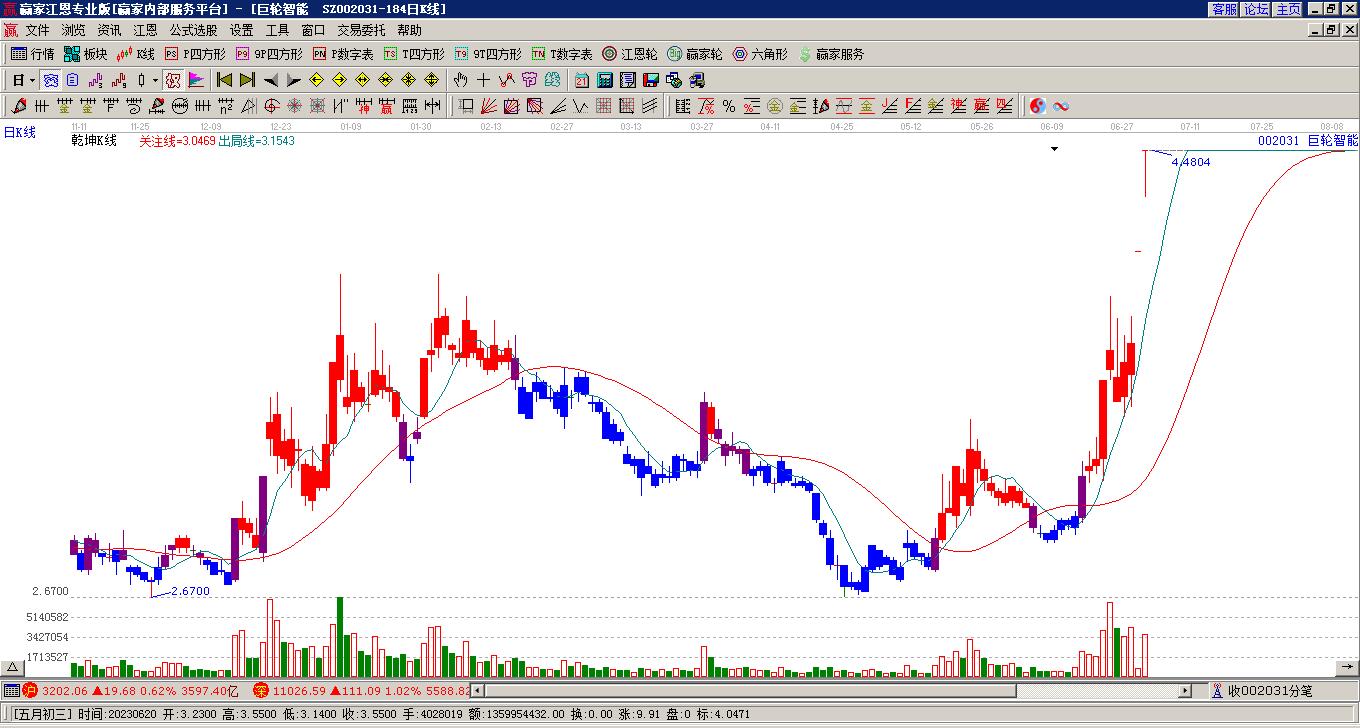Open the 江恩 menu
Viewport: 1360px width, 728px height.
tap(145, 30)
